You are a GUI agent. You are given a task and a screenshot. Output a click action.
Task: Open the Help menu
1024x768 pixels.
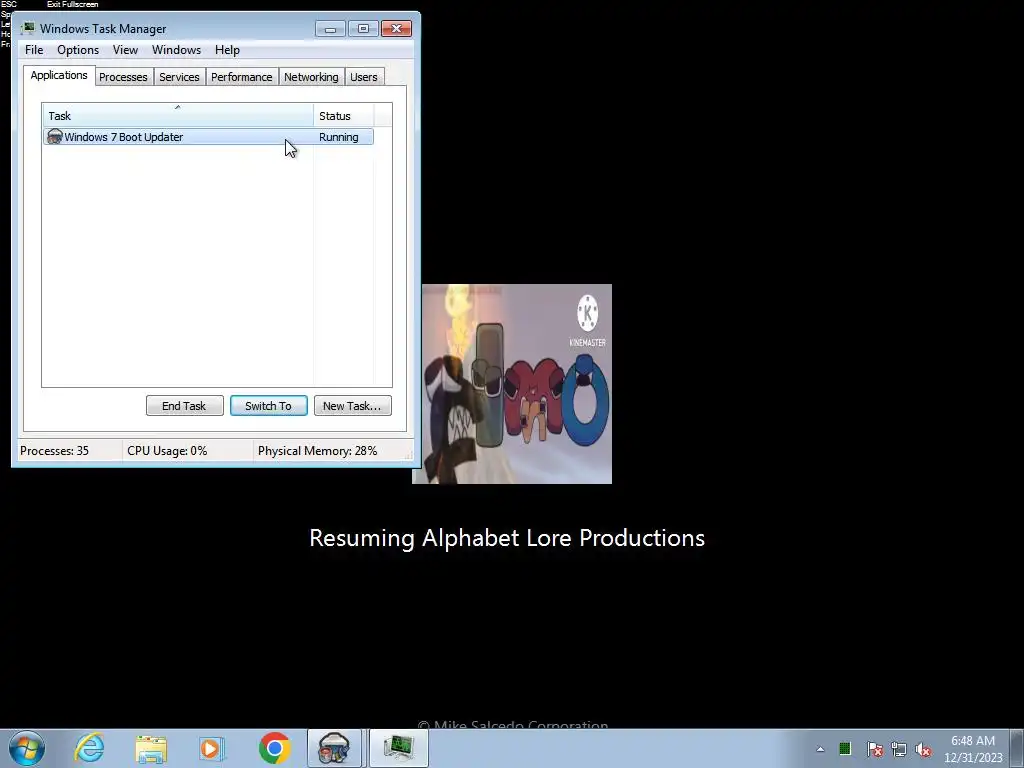227,50
